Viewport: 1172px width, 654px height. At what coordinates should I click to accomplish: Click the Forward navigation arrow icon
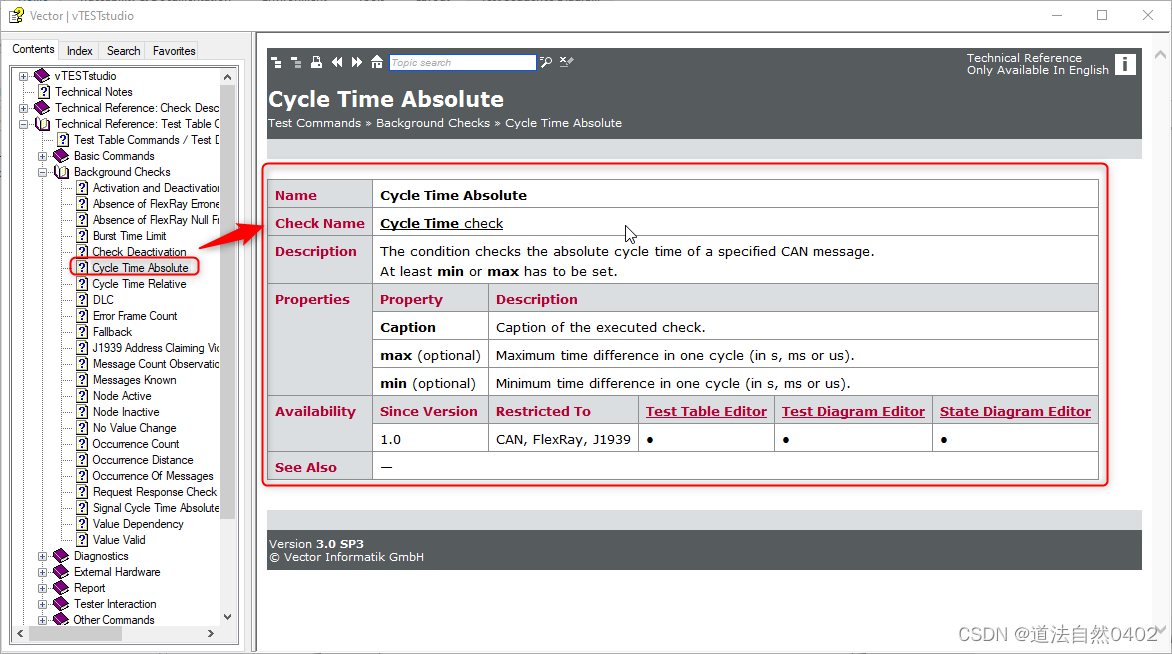click(x=356, y=61)
